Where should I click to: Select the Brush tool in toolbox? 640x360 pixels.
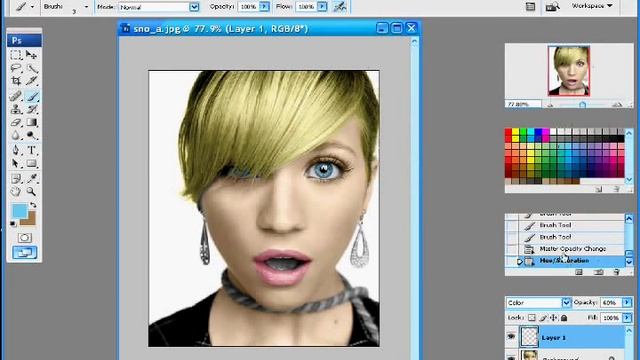(x=31, y=96)
